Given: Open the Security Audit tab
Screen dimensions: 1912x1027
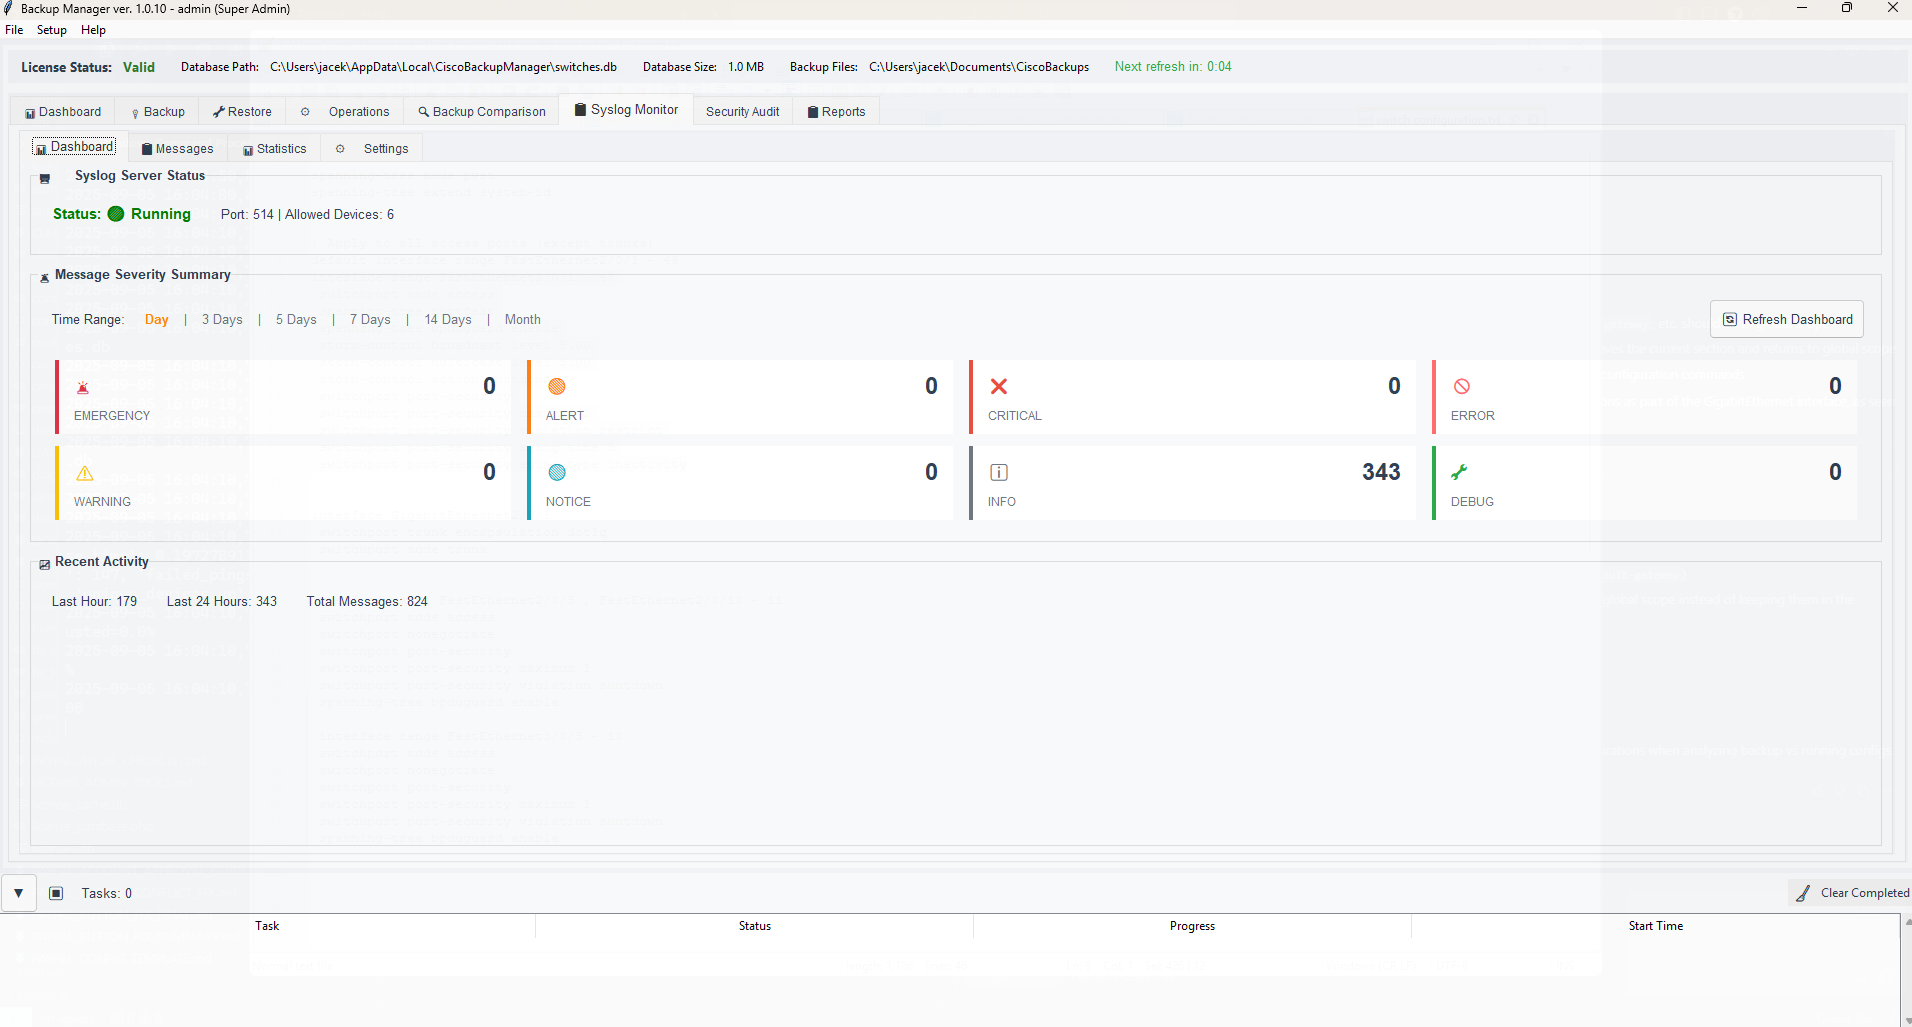Looking at the screenshot, I should coord(743,112).
